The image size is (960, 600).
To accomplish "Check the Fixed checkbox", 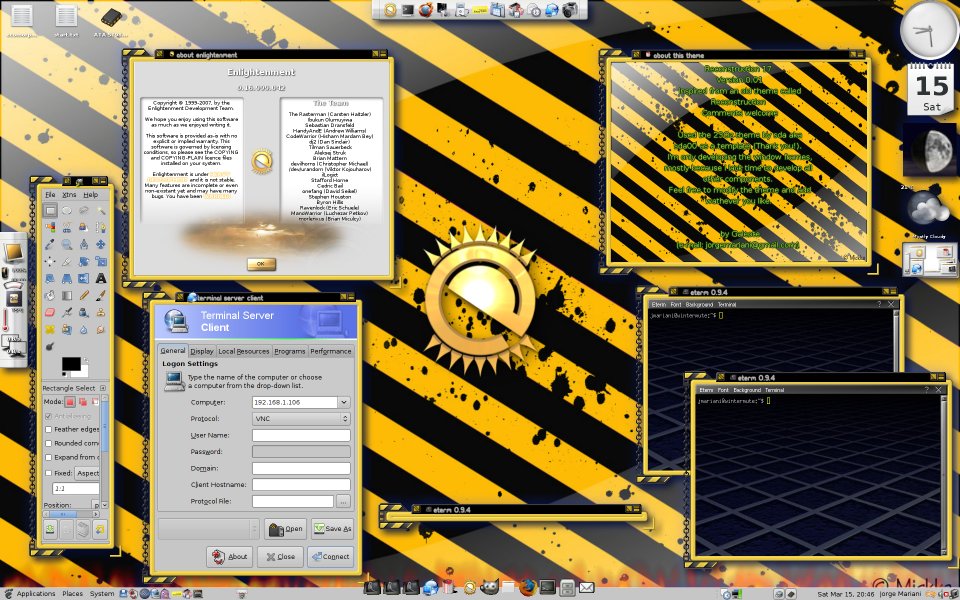I will click(x=48, y=473).
